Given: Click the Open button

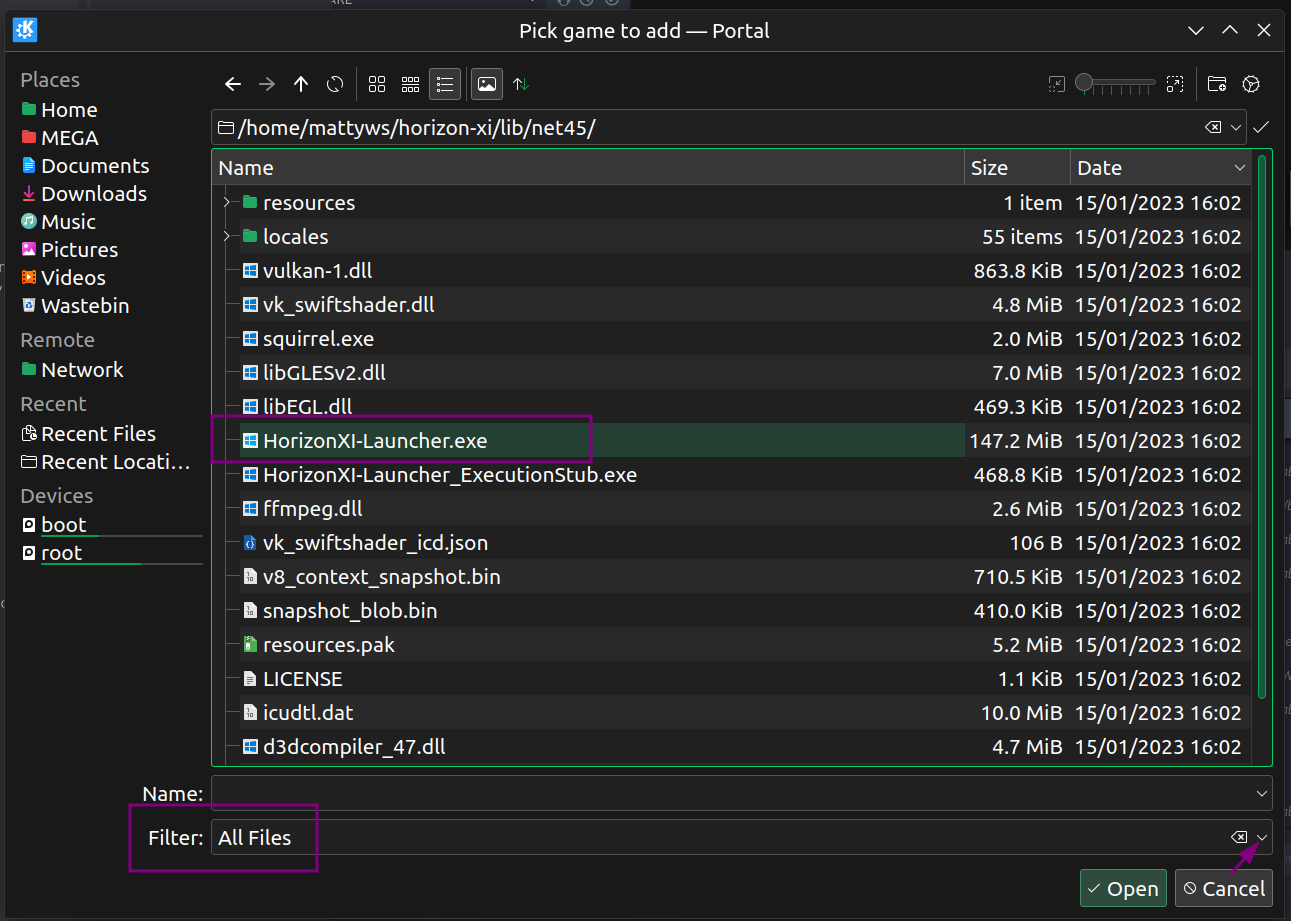Looking at the screenshot, I should point(1123,888).
